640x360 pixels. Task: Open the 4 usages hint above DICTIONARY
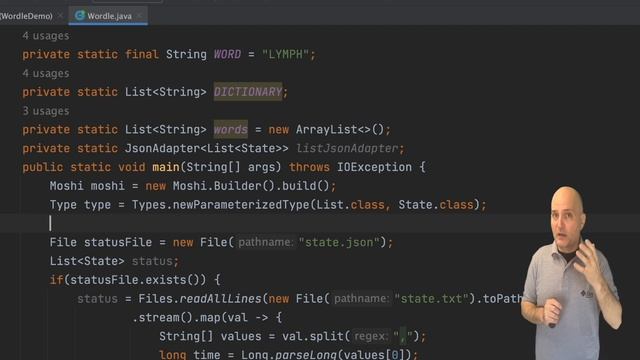point(46,73)
